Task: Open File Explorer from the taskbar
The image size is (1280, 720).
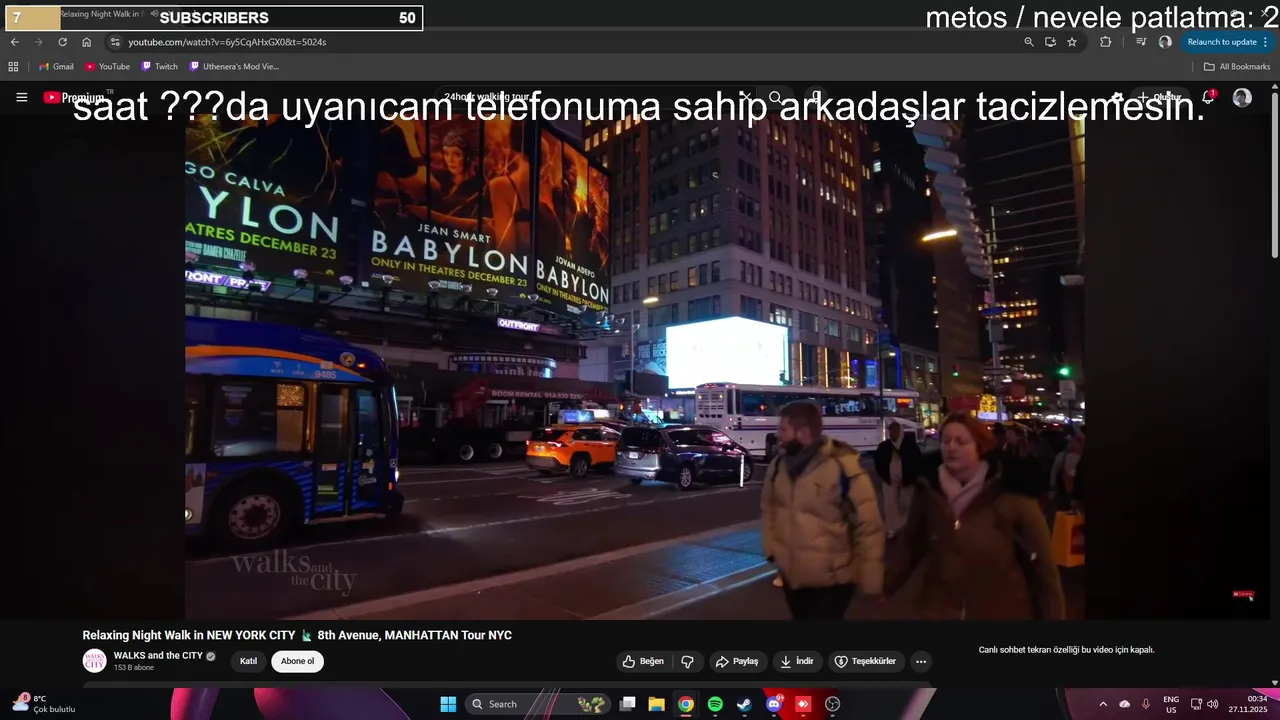Action: pyautogui.click(x=656, y=704)
